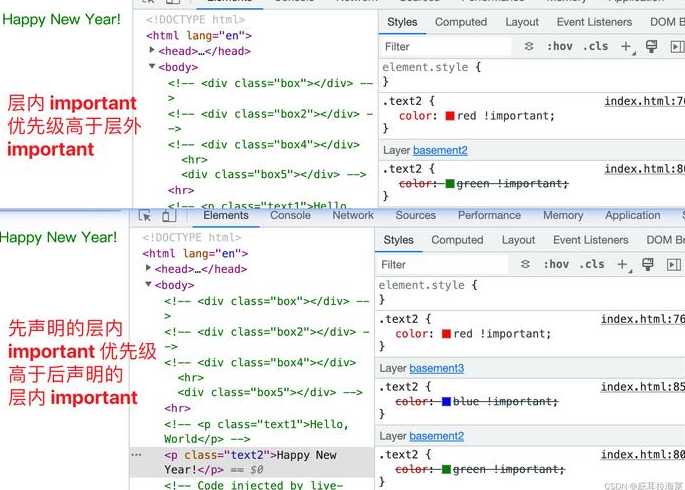Open the red color swatch in upper pane
The height and width of the screenshot is (490, 685).
pos(450,116)
